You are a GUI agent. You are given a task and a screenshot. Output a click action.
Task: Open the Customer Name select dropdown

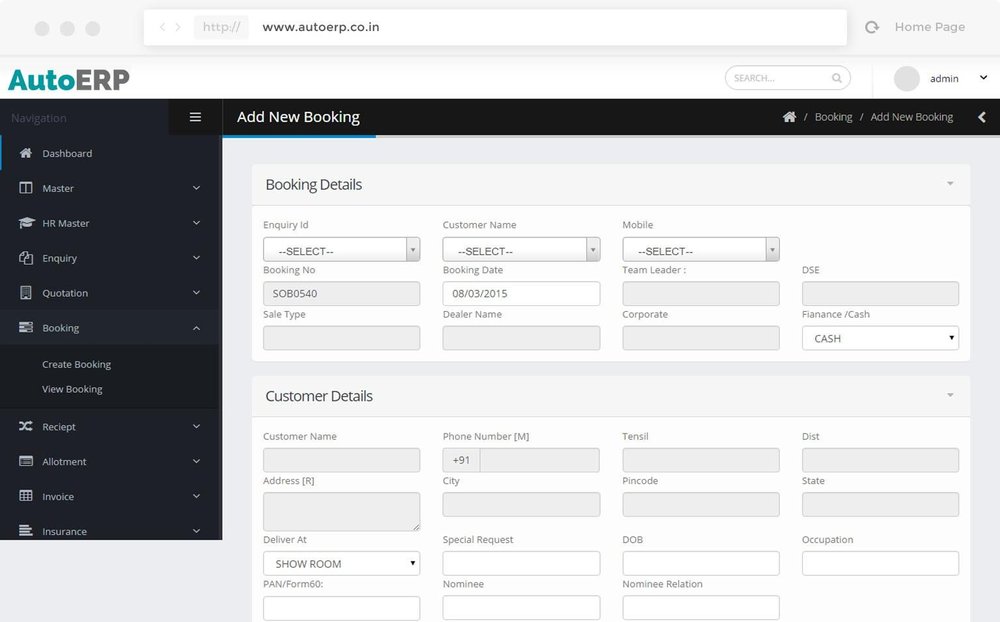521,249
